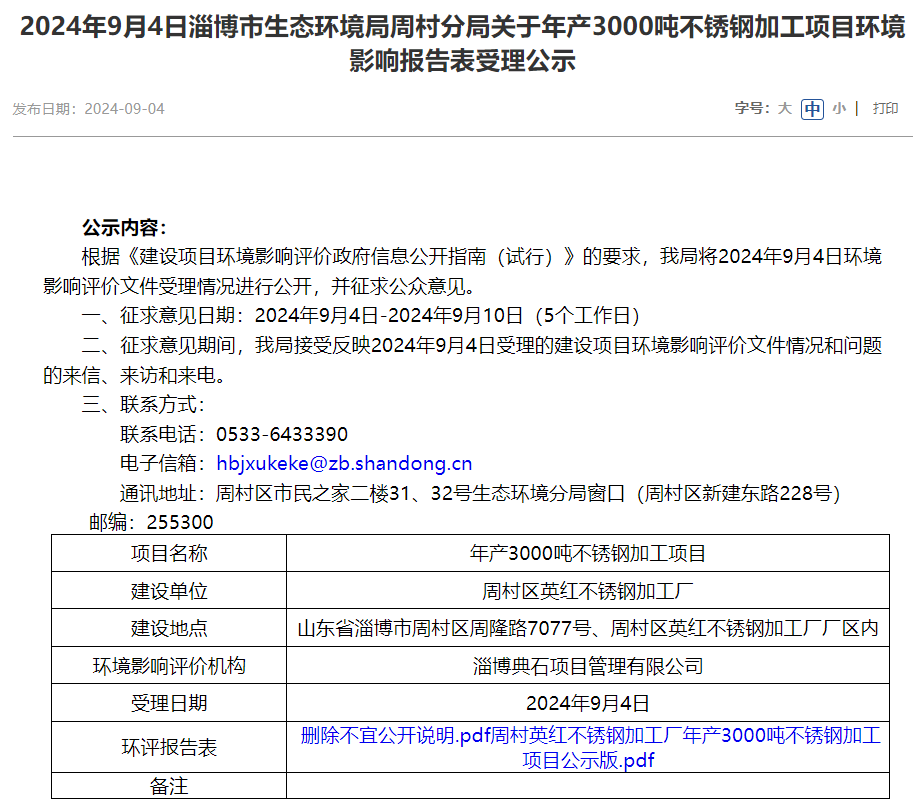Set font size to medium (中)
Image resolution: width=924 pixels, height=810 pixels.
coord(812,109)
